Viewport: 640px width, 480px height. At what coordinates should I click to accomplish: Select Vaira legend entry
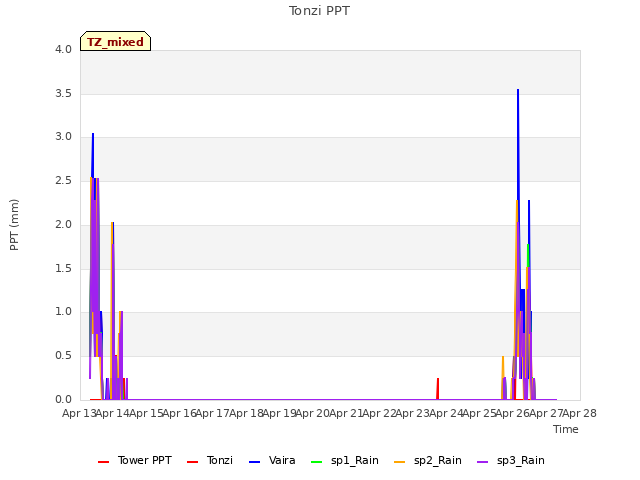pyautogui.click(x=272, y=460)
